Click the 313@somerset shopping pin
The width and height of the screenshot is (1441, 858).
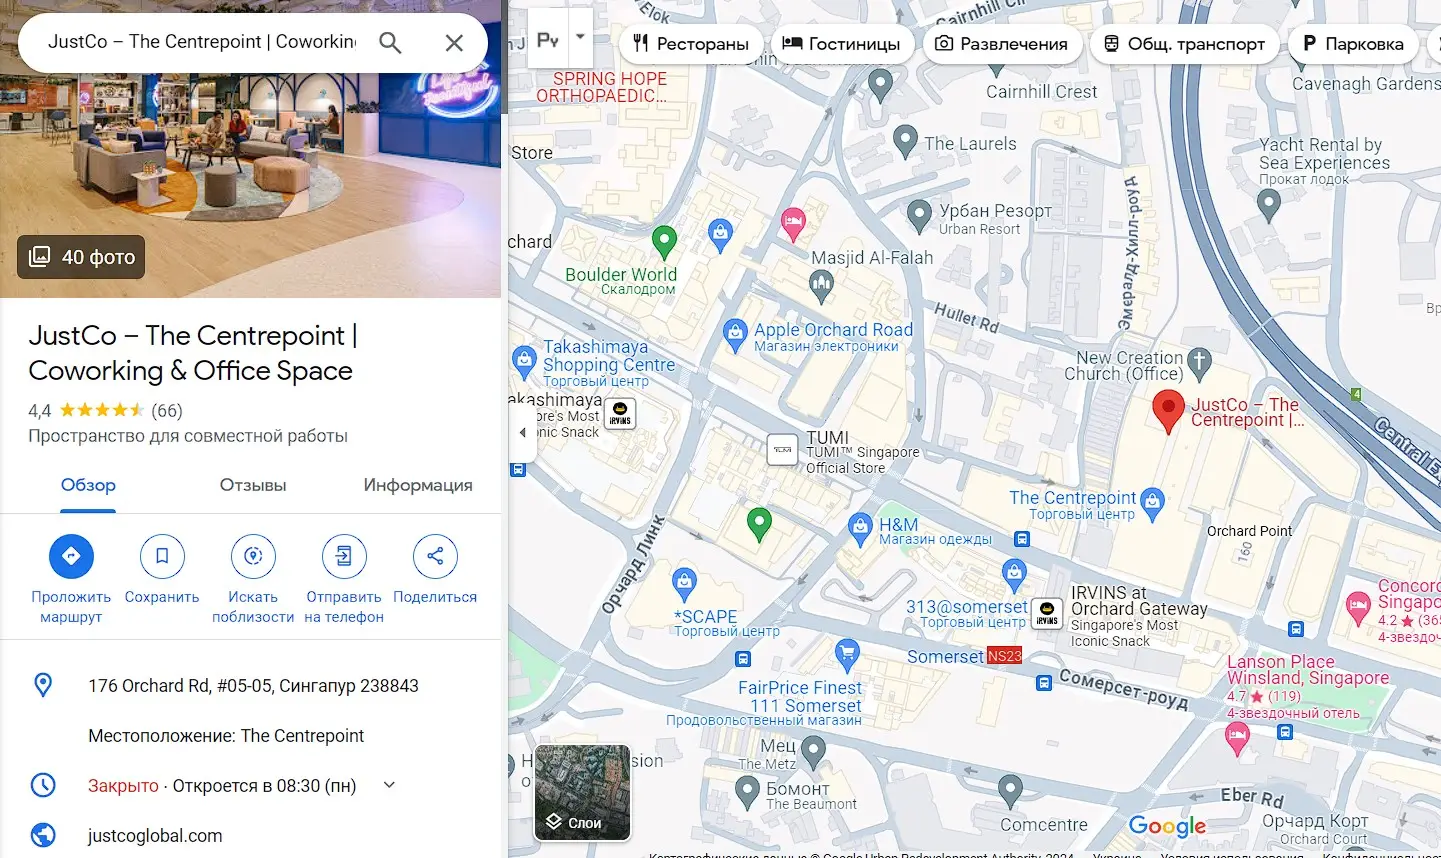pos(1014,575)
